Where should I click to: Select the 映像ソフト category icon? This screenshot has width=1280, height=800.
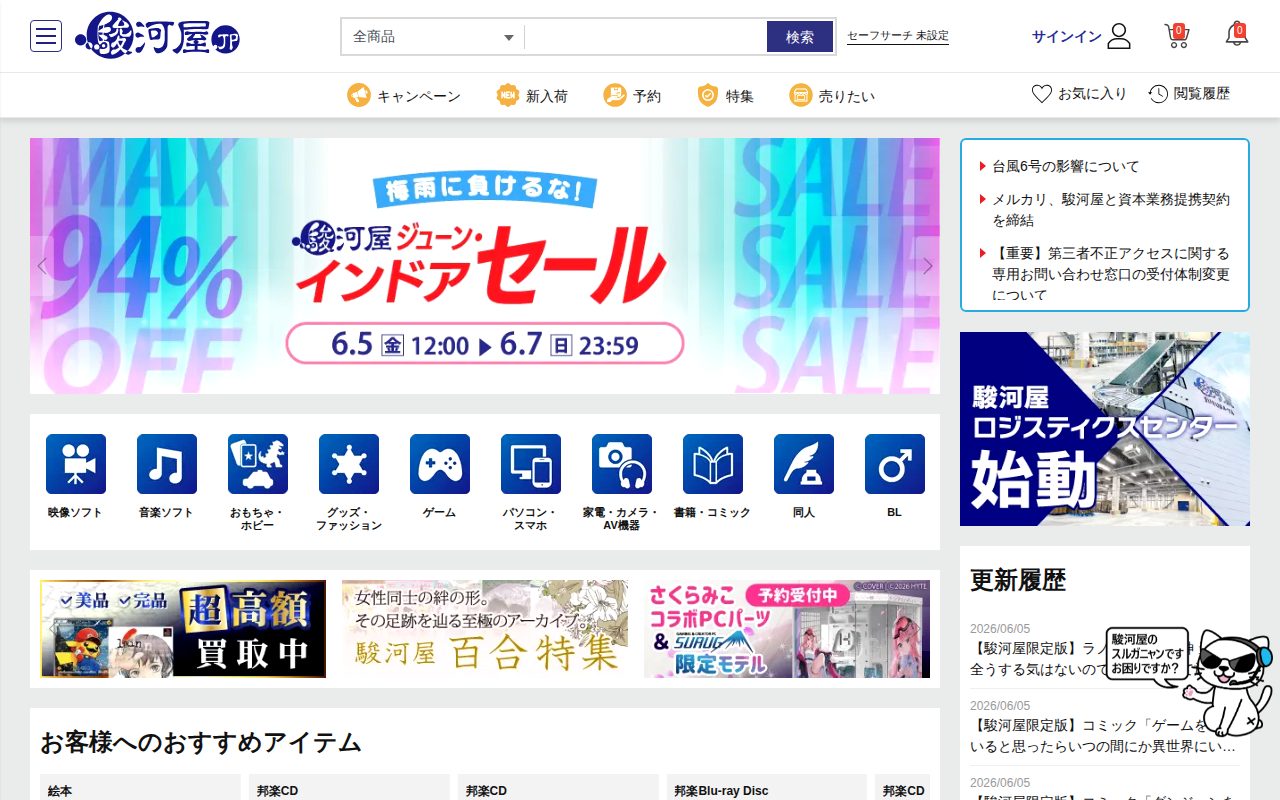[76, 464]
